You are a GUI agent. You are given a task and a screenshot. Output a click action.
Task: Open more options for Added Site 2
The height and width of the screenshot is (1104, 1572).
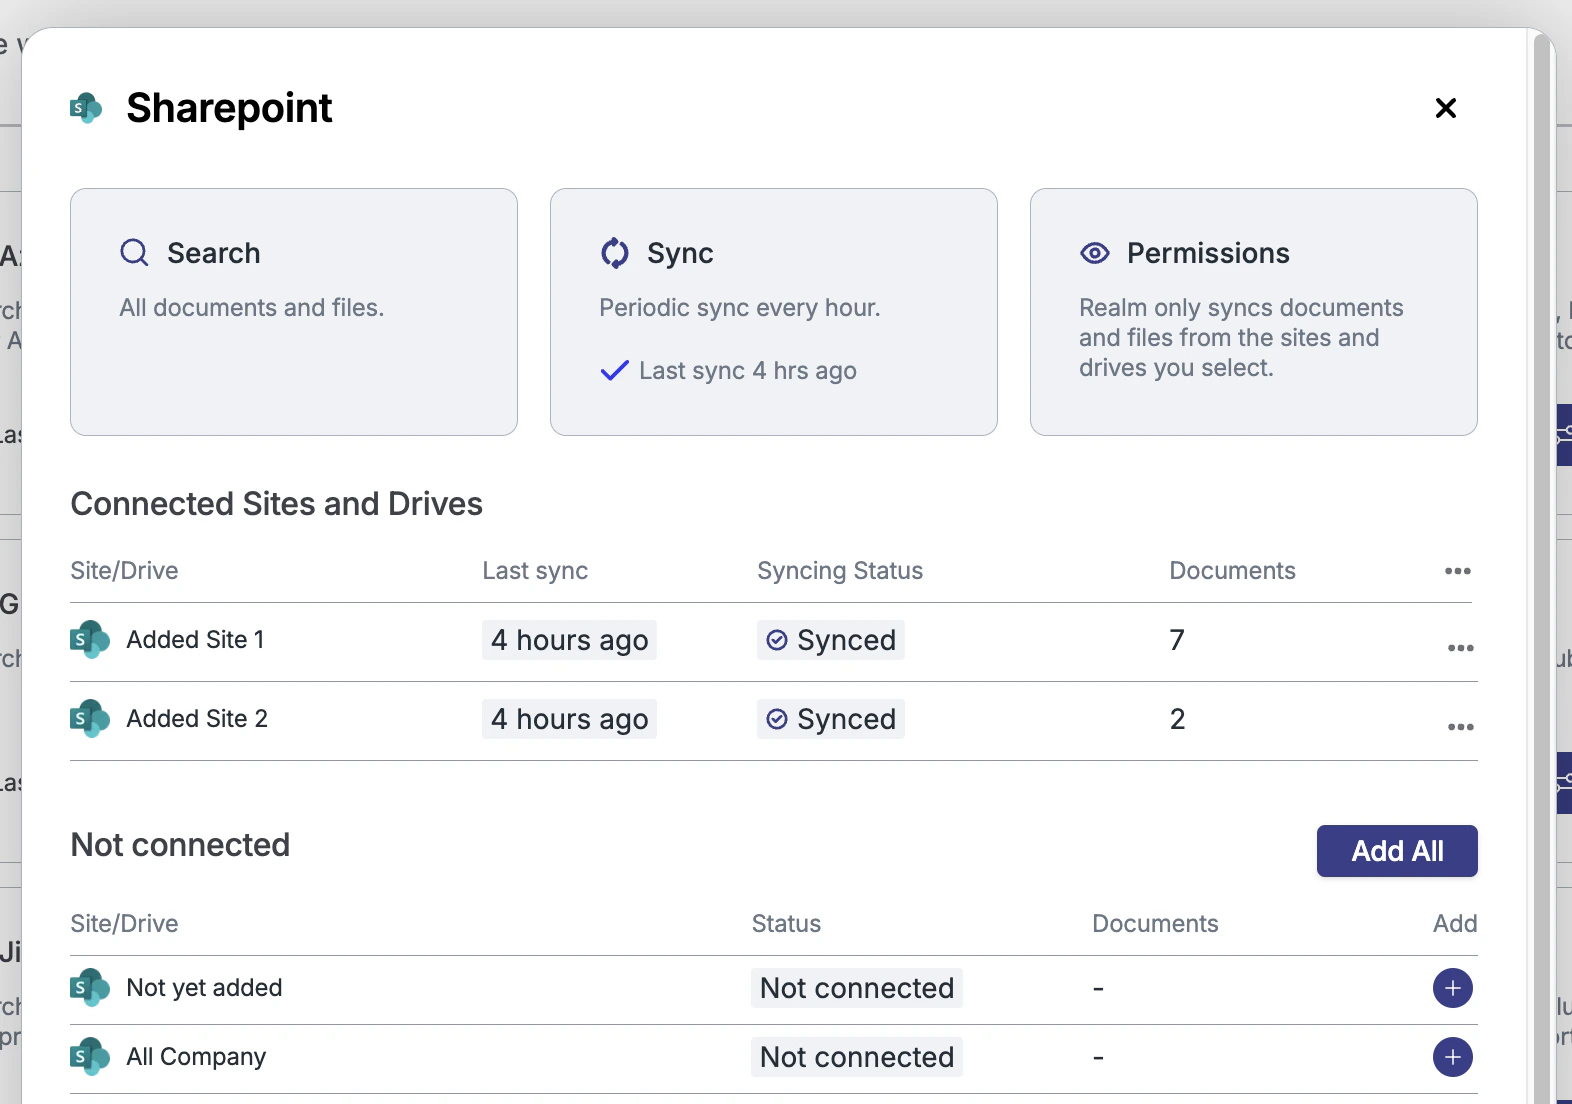[x=1460, y=727]
